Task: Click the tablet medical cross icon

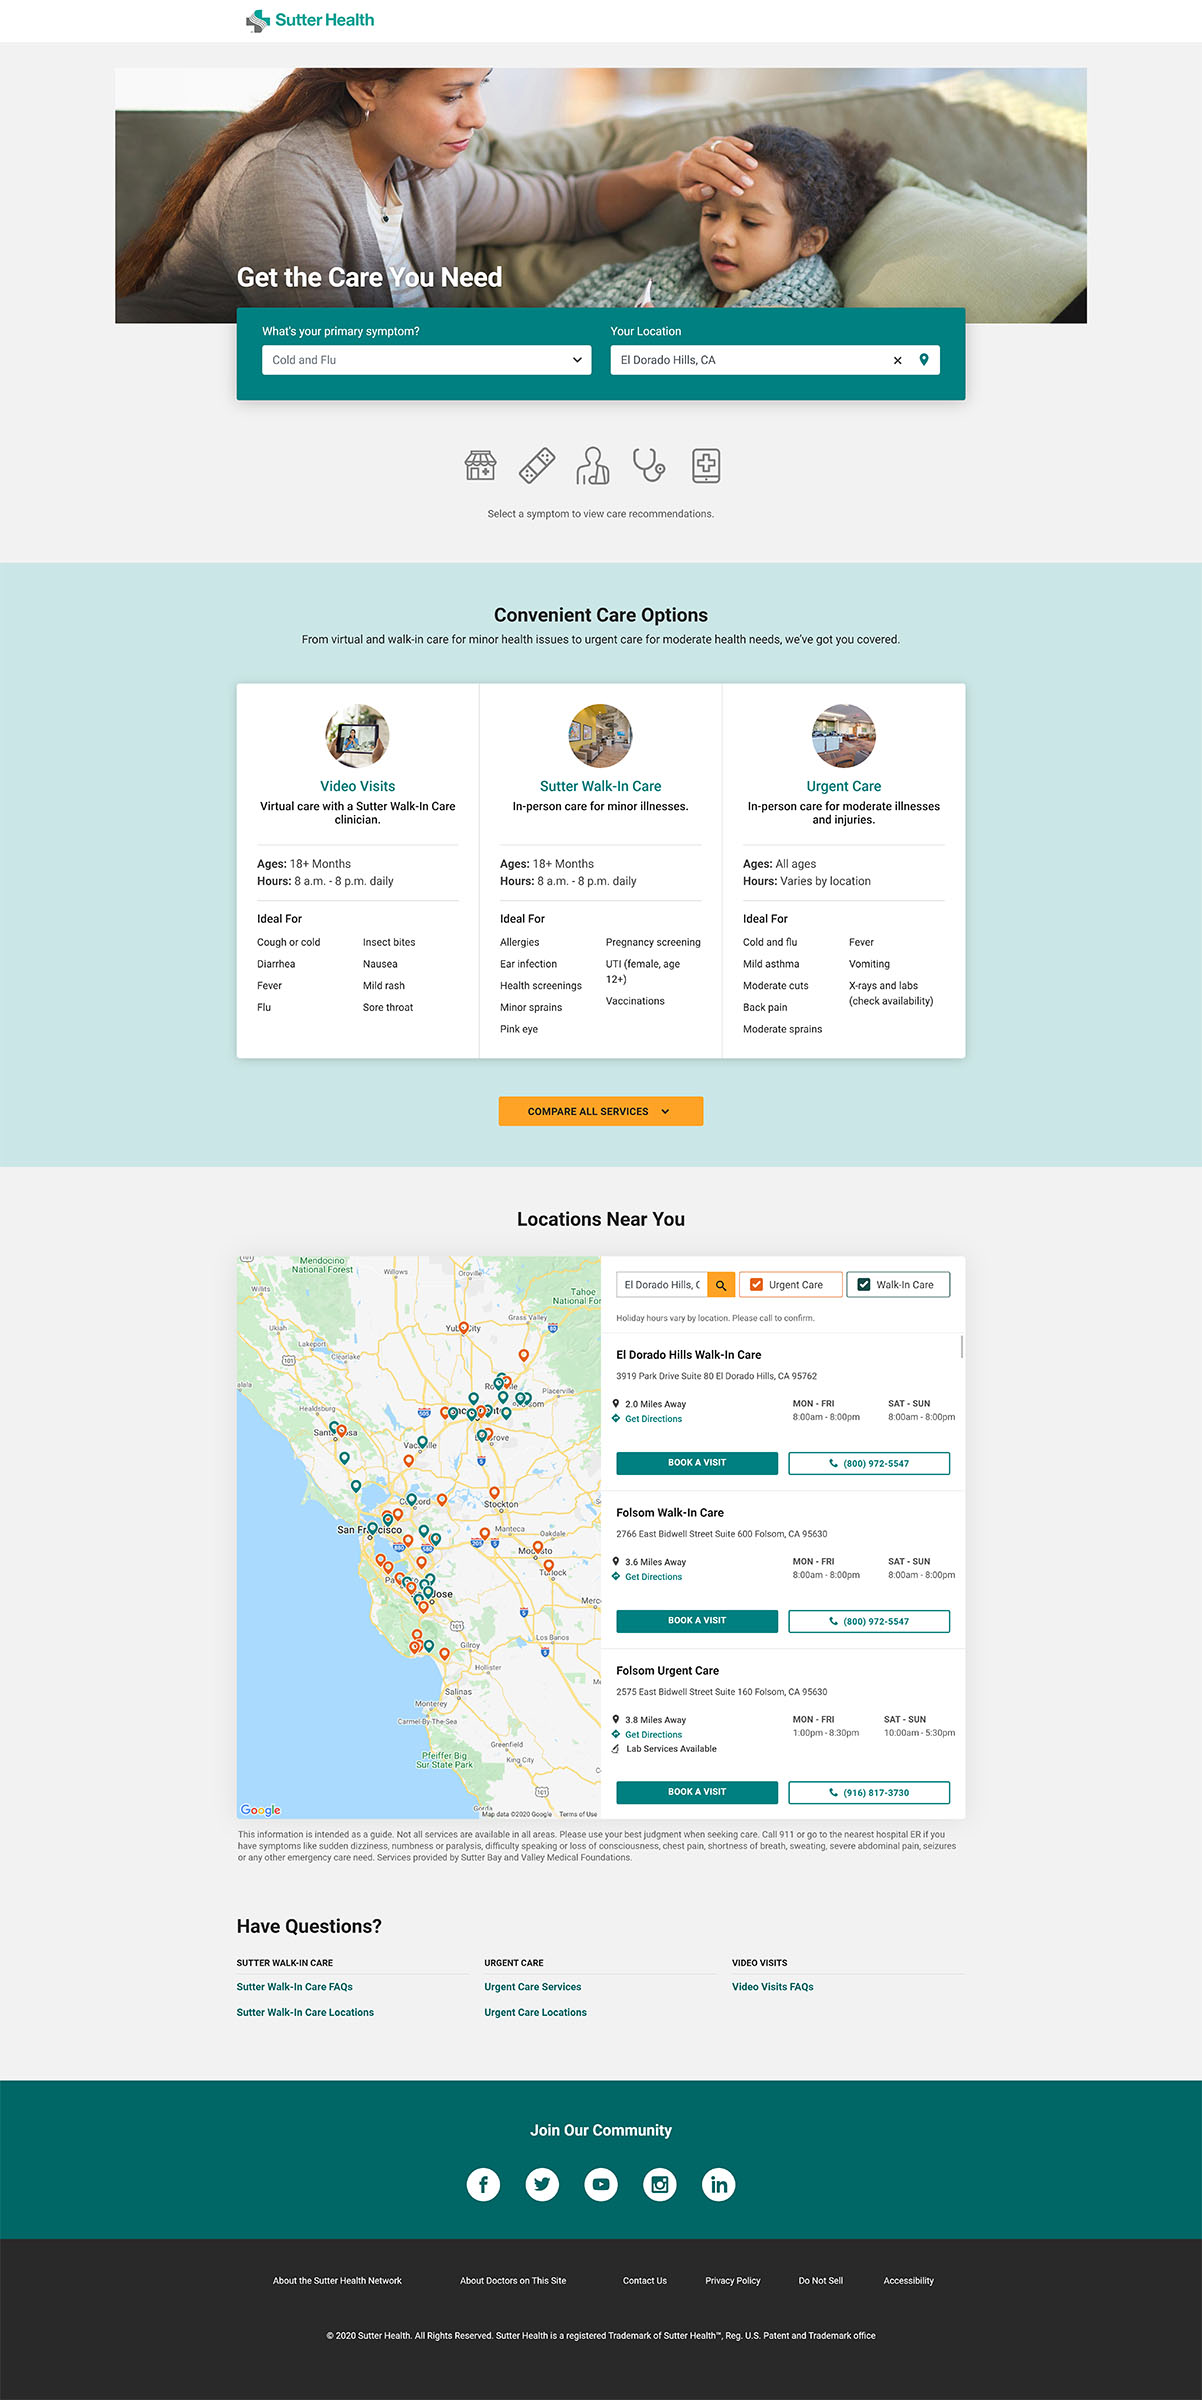Action: (x=706, y=465)
